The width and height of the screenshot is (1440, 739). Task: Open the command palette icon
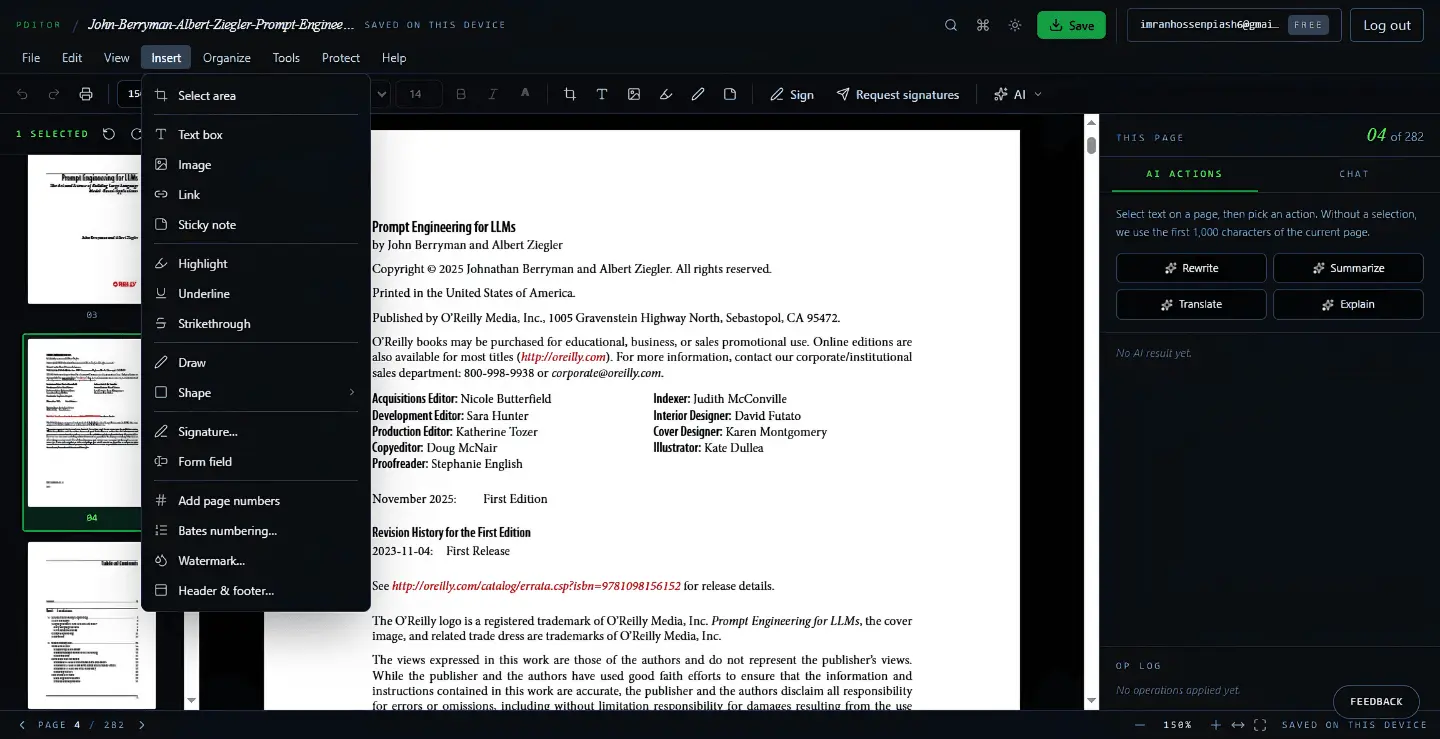(983, 25)
